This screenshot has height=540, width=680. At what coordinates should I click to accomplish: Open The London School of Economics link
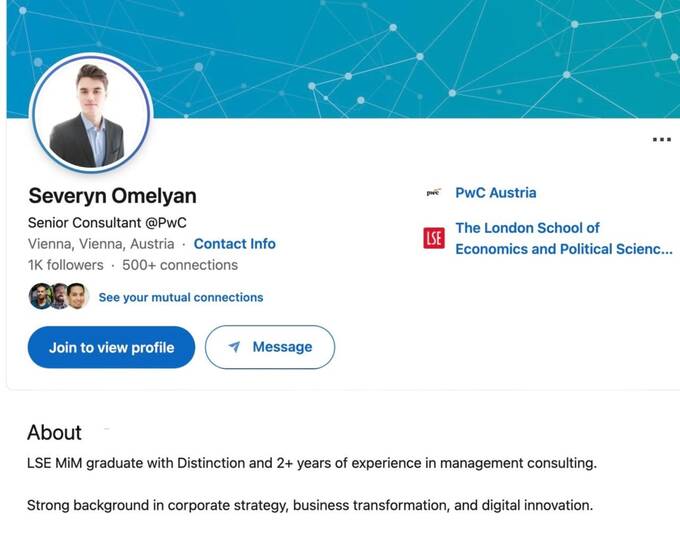pyautogui.click(x=562, y=238)
